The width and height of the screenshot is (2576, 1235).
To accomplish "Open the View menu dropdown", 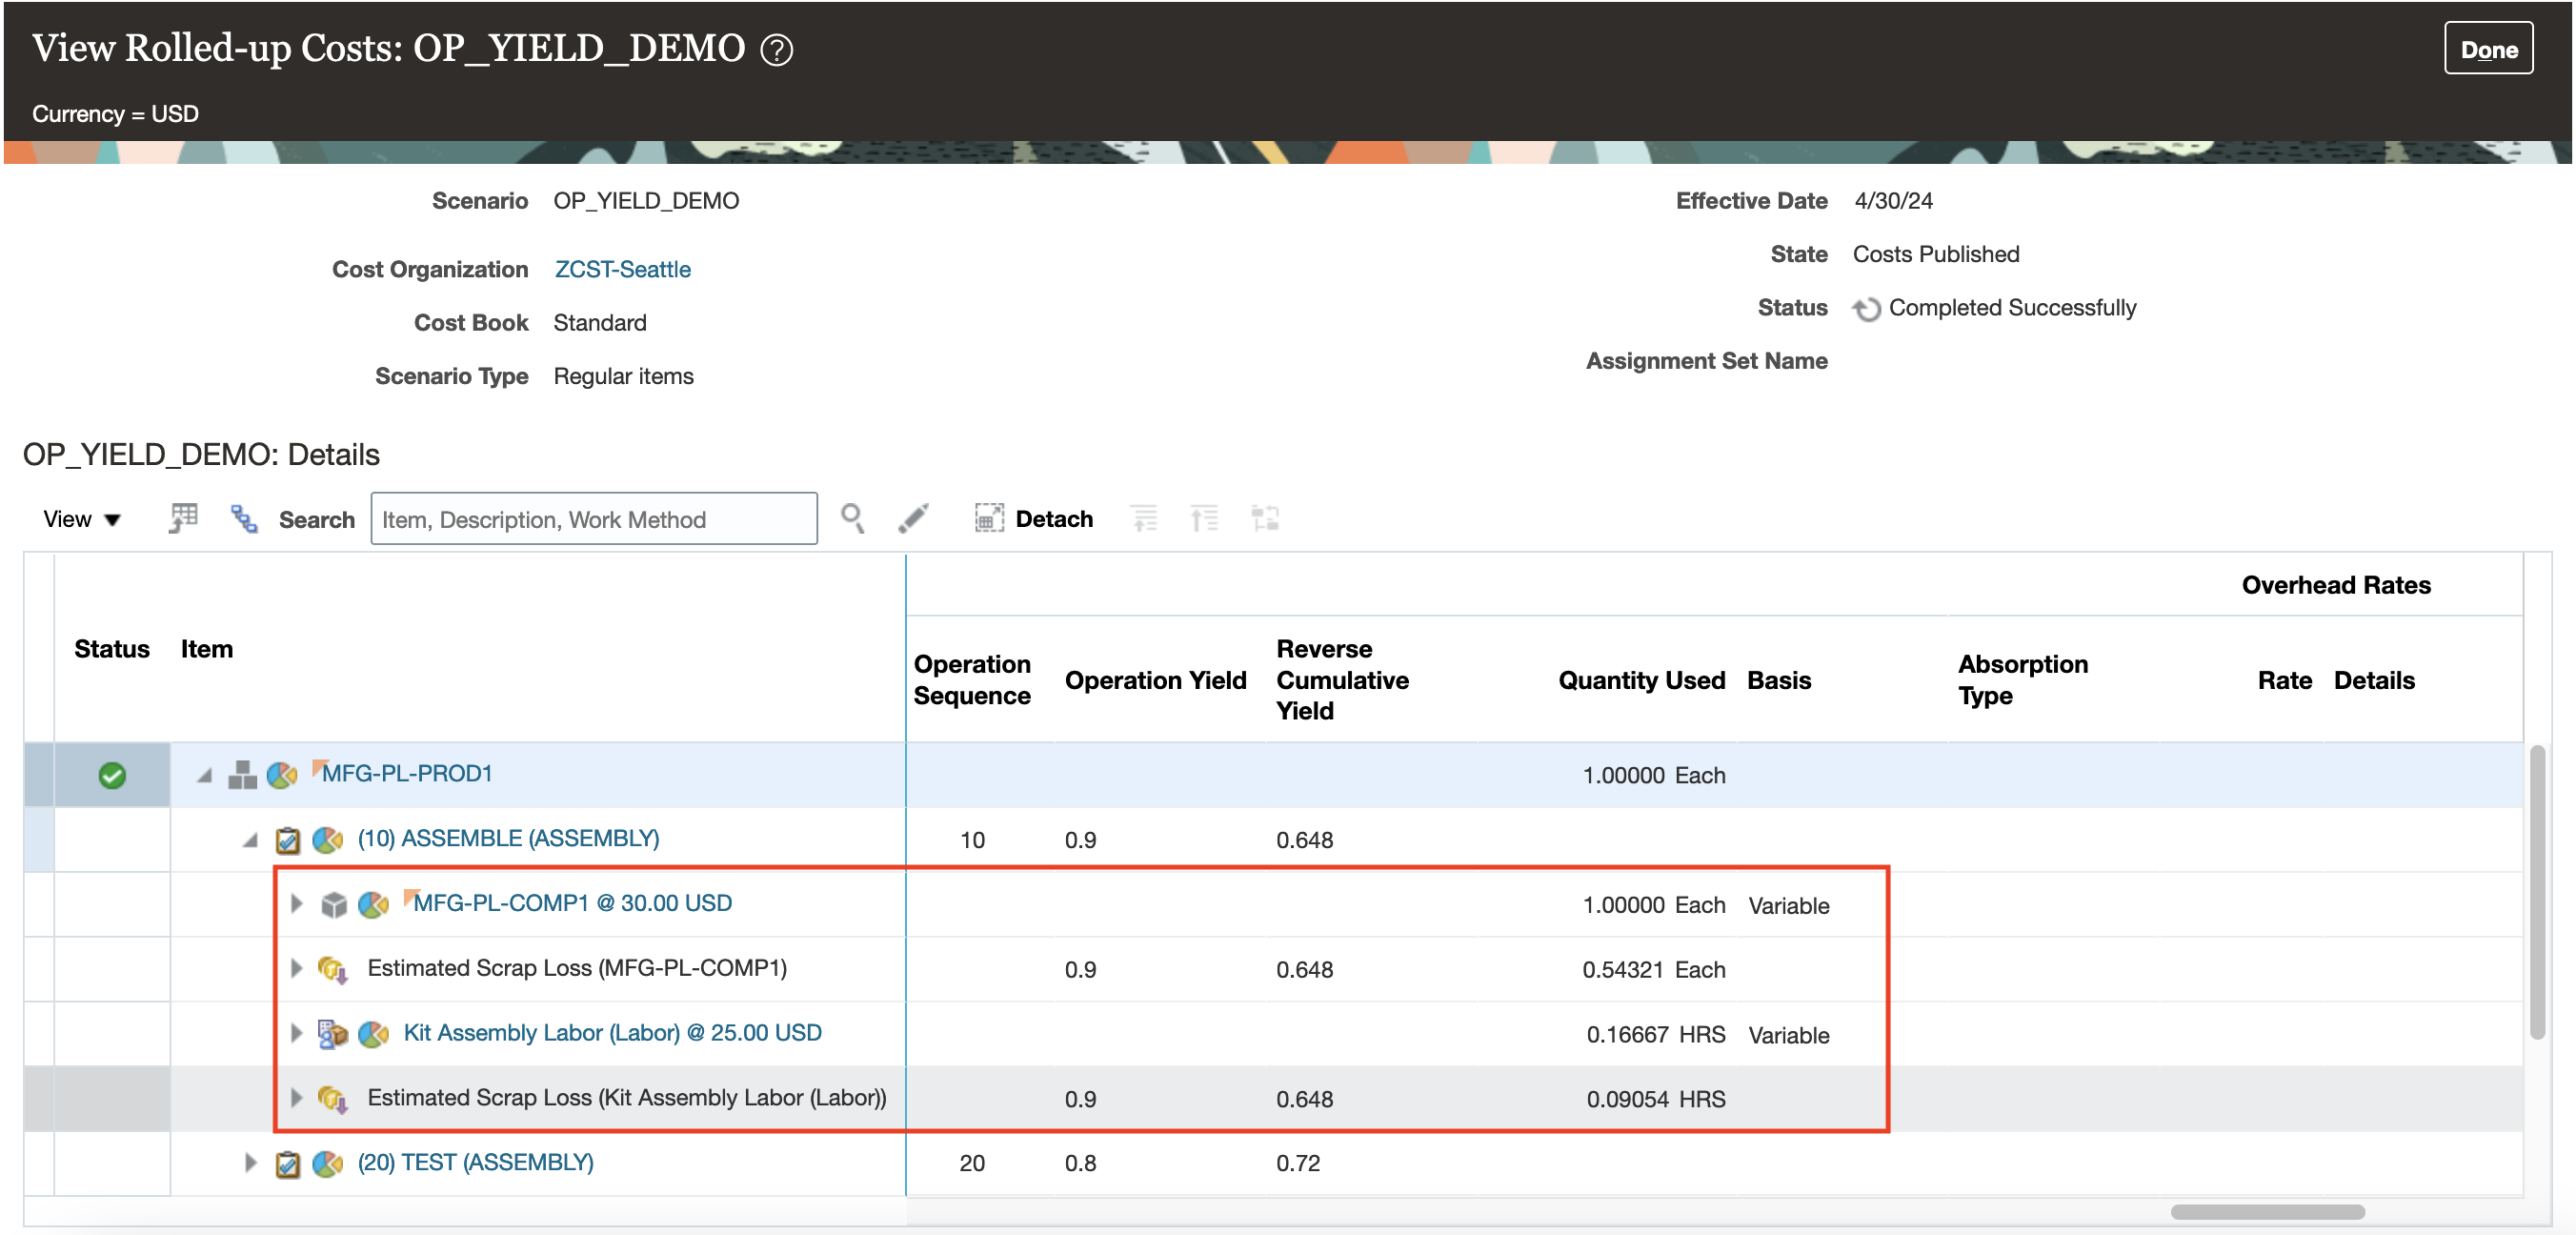I will 82,519.
